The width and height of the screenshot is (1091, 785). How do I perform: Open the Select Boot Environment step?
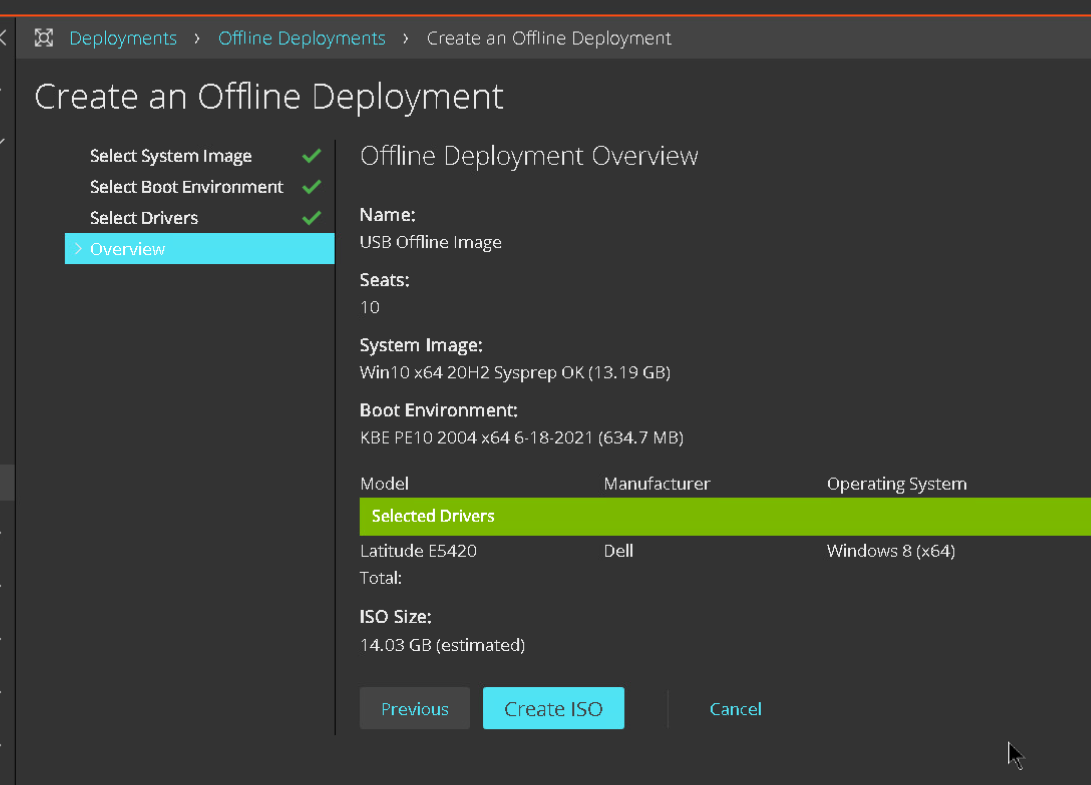[186, 186]
